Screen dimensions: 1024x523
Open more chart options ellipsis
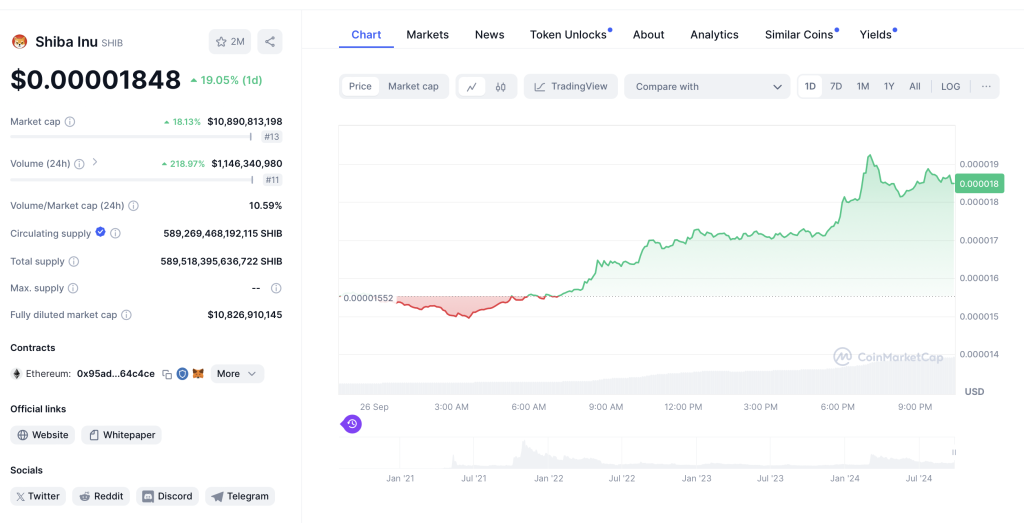986,86
